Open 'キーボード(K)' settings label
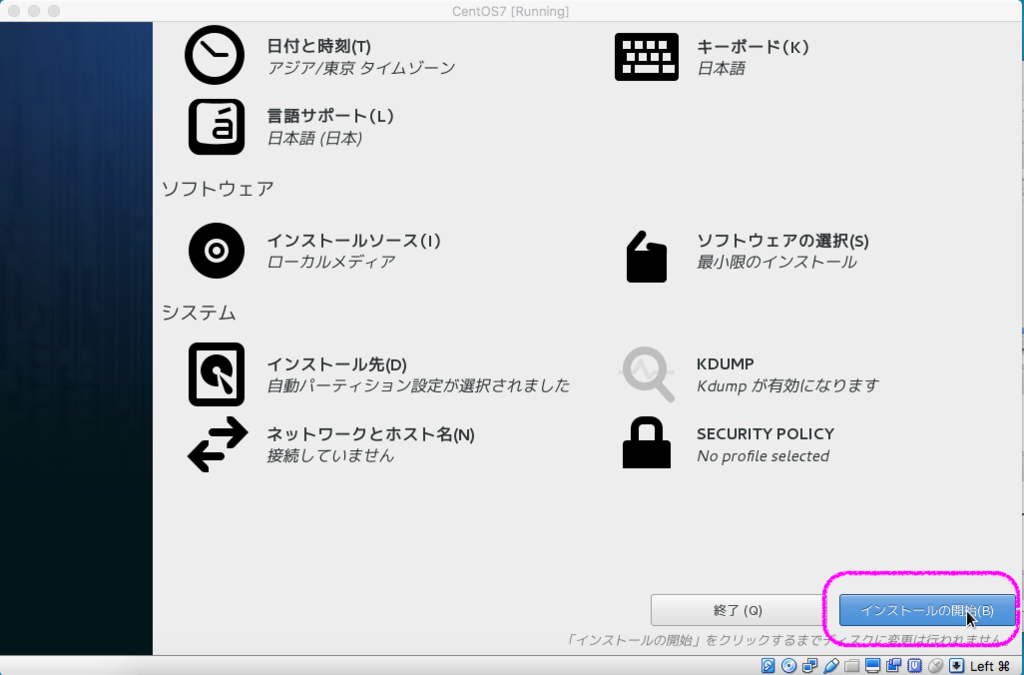 tap(753, 47)
